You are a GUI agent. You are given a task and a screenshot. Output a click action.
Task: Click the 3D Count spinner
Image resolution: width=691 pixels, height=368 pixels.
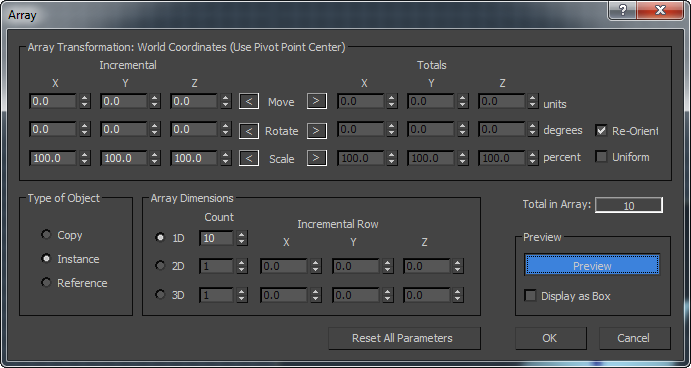[241, 295]
